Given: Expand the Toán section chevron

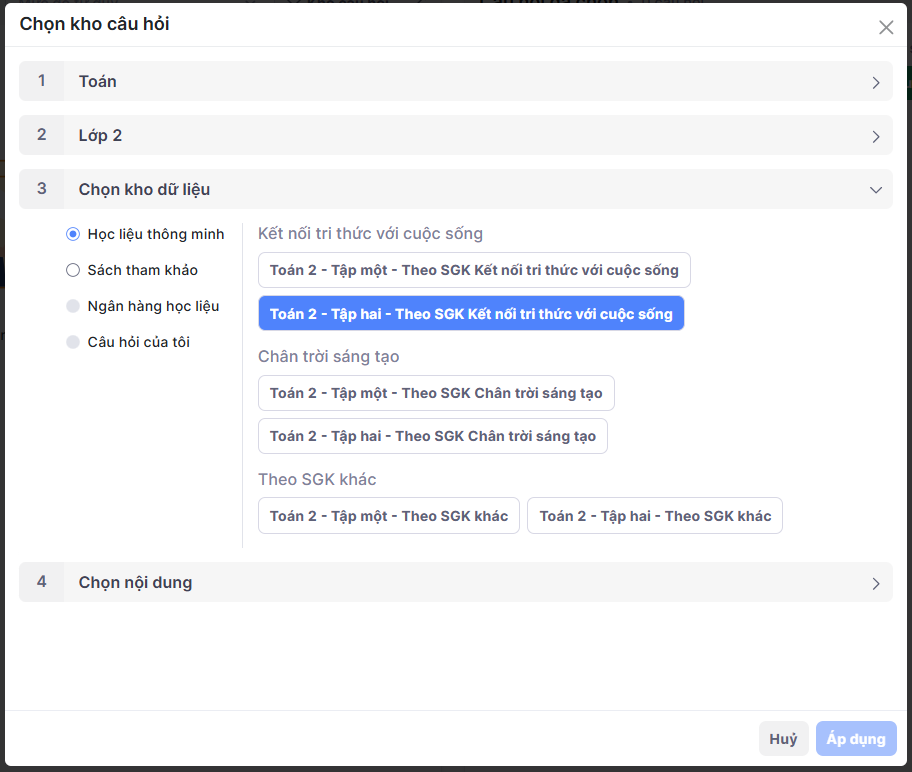Looking at the screenshot, I should click(x=876, y=82).
